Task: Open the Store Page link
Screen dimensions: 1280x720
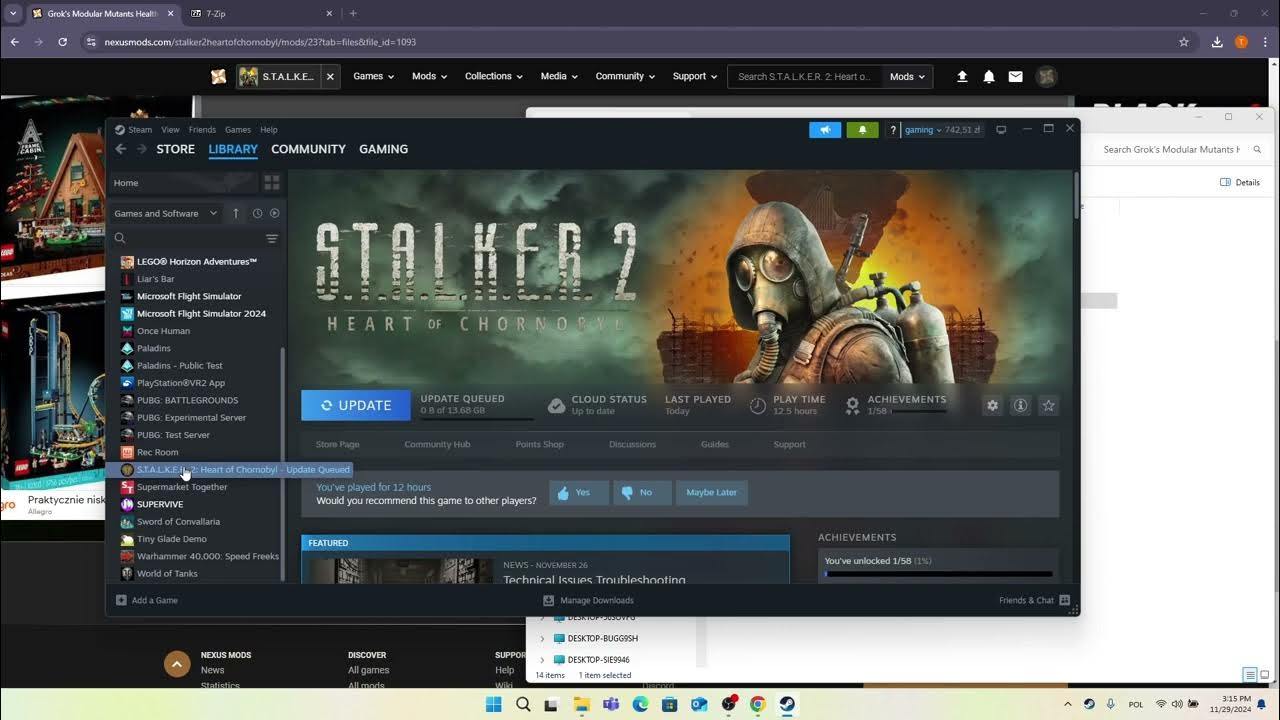Action: pos(337,444)
